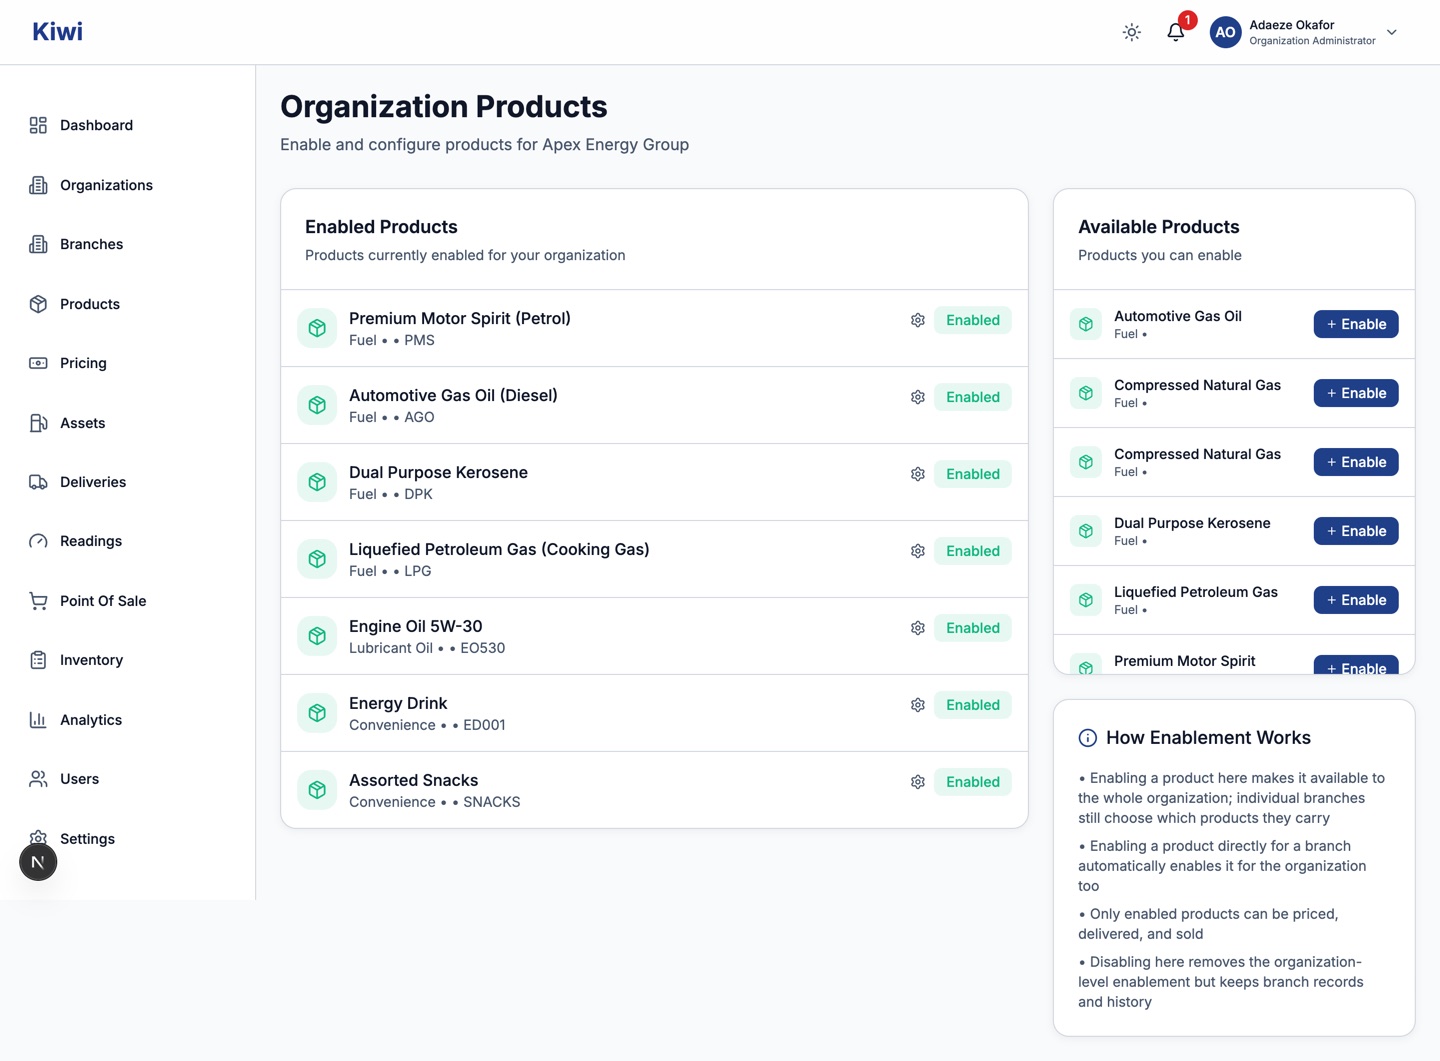Toggle Enabled badge for Energy Drink
Viewport: 1440px width, 1061px height.
[x=972, y=705]
